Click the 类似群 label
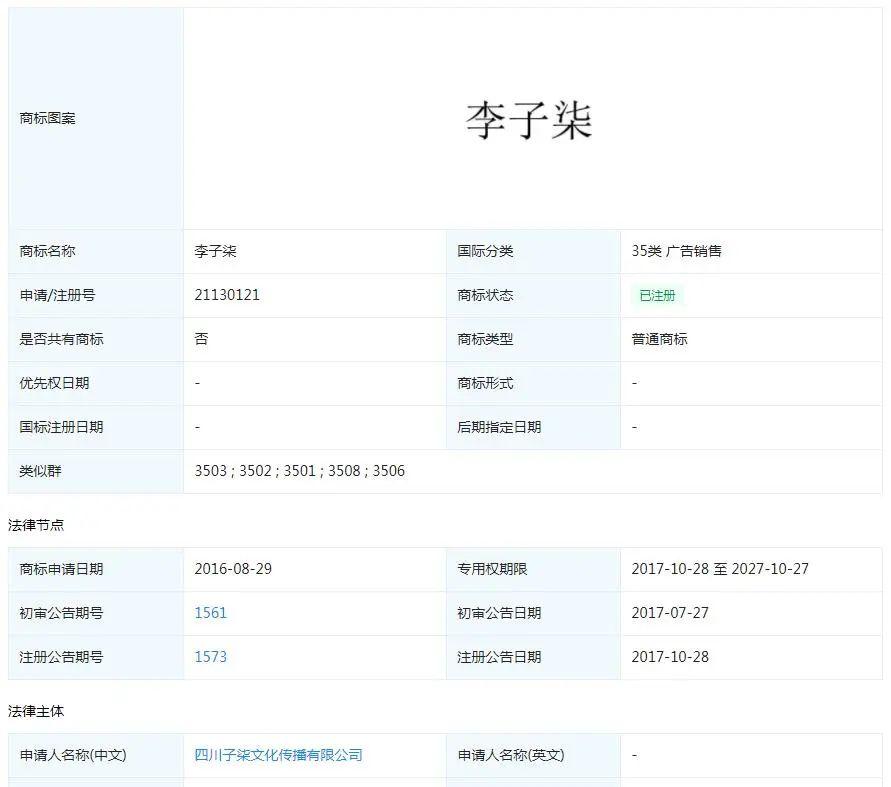This screenshot has width=891, height=787. (40, 471)
